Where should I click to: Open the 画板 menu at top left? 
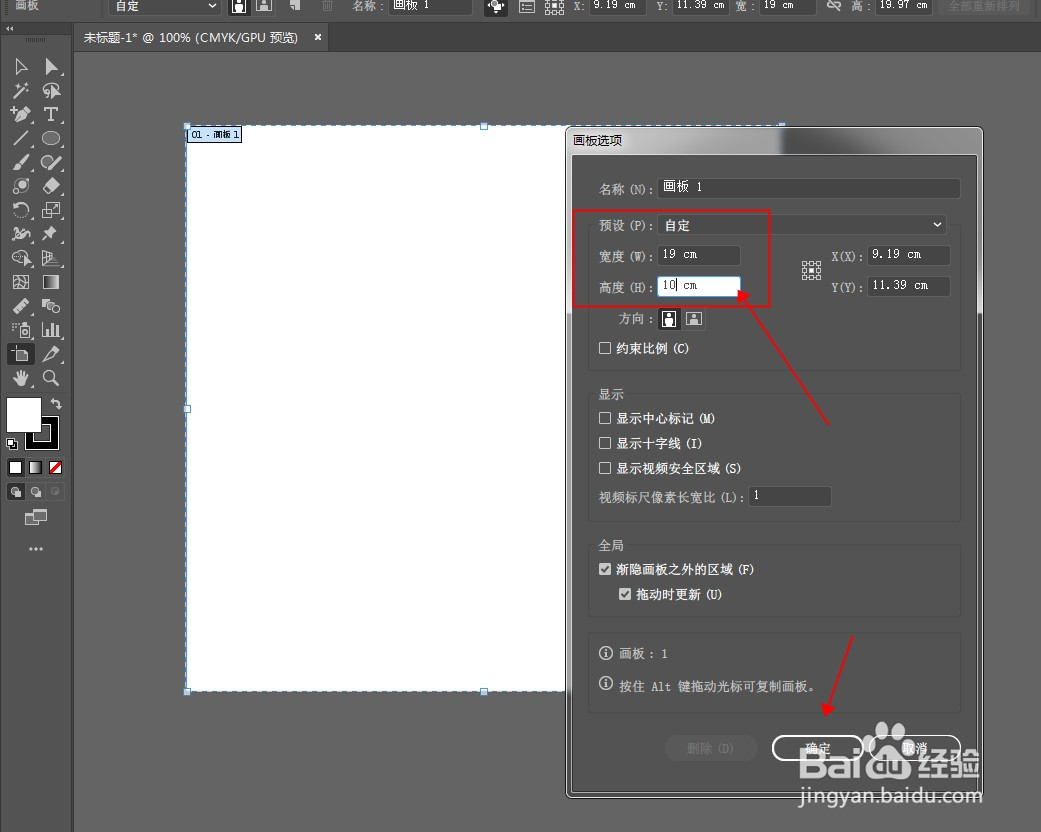[x=25, y=7]
